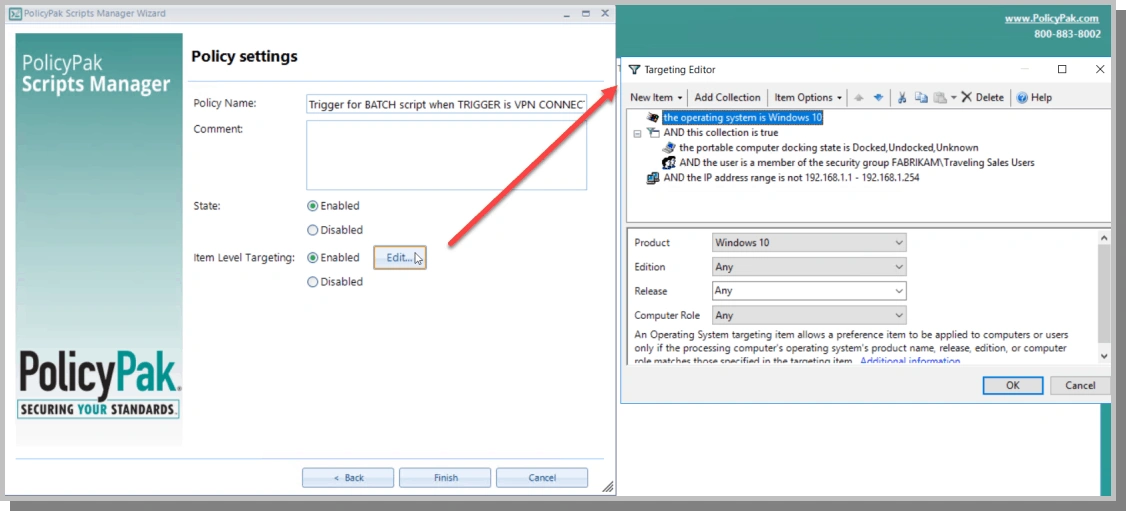Screen dimensions: 1136x521
Task: Click the Back button in the wizard
Action: tap(348, 478)
